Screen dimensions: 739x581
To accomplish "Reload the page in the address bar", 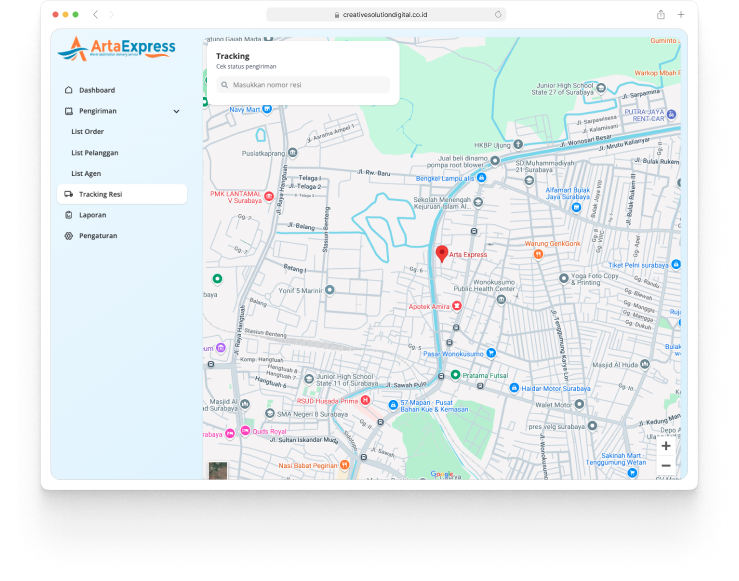I will click(498, 15).
